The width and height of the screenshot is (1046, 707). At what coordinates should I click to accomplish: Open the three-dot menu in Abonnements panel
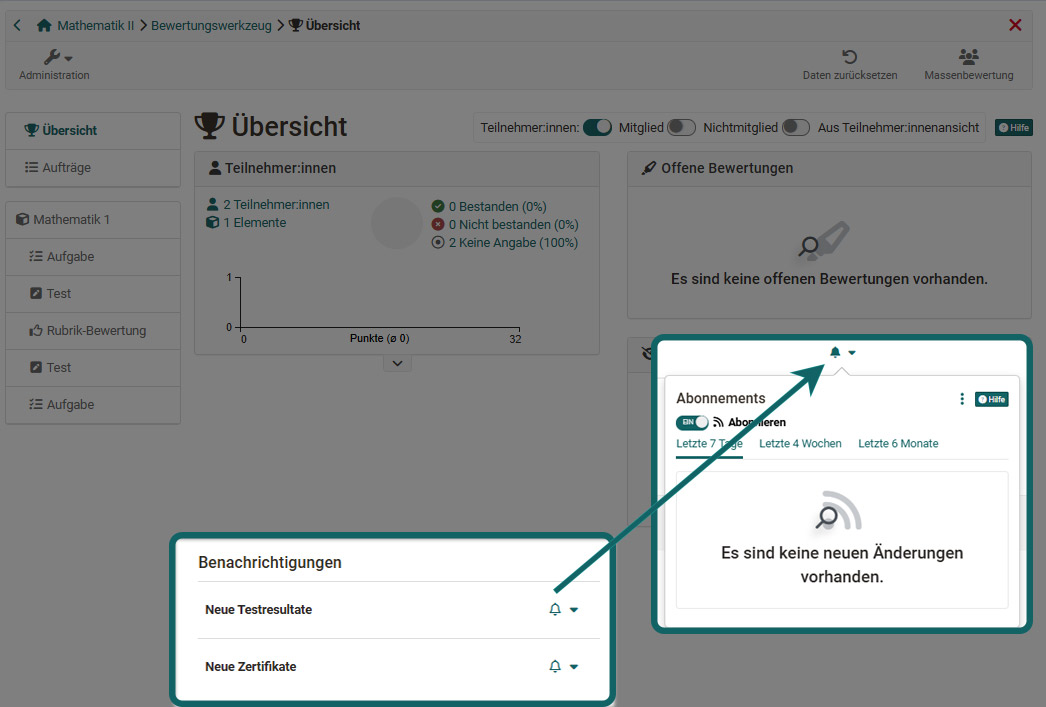coord(961,398)
